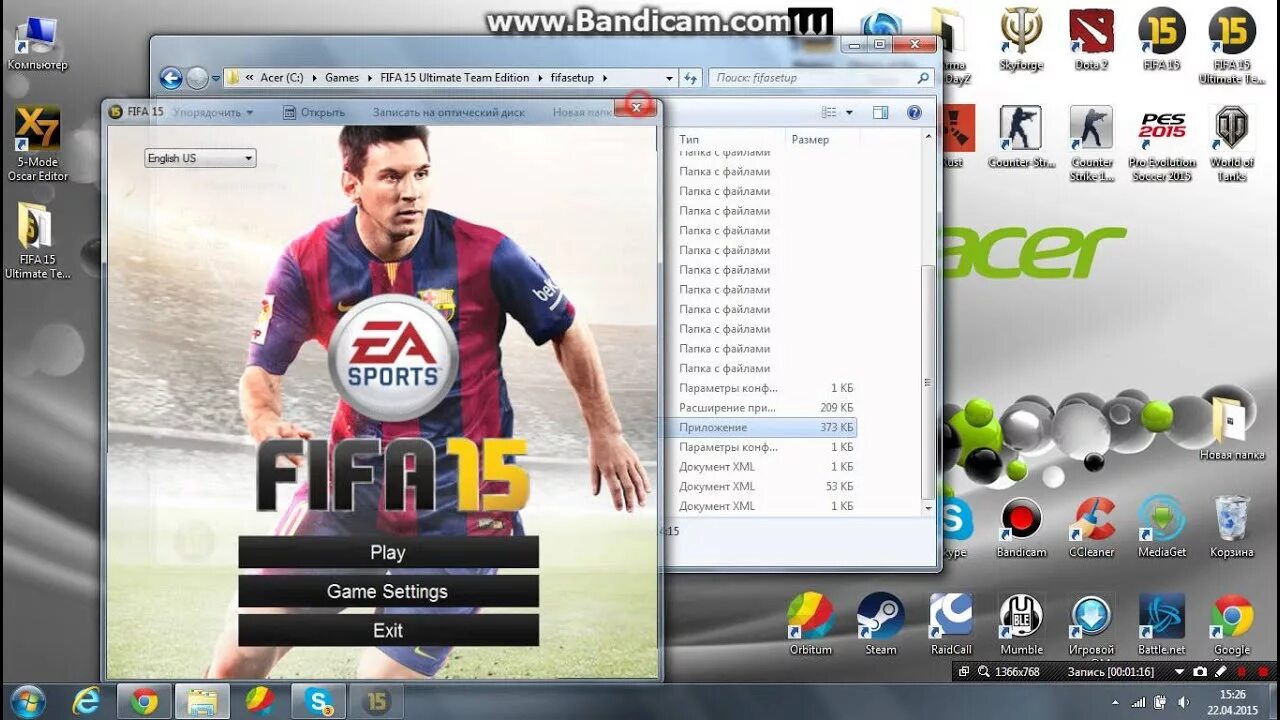Select the RaidCall desktop icon
Image resolution: width=1280 pixels, height=720 pixels.
click(x=951, y=625)
